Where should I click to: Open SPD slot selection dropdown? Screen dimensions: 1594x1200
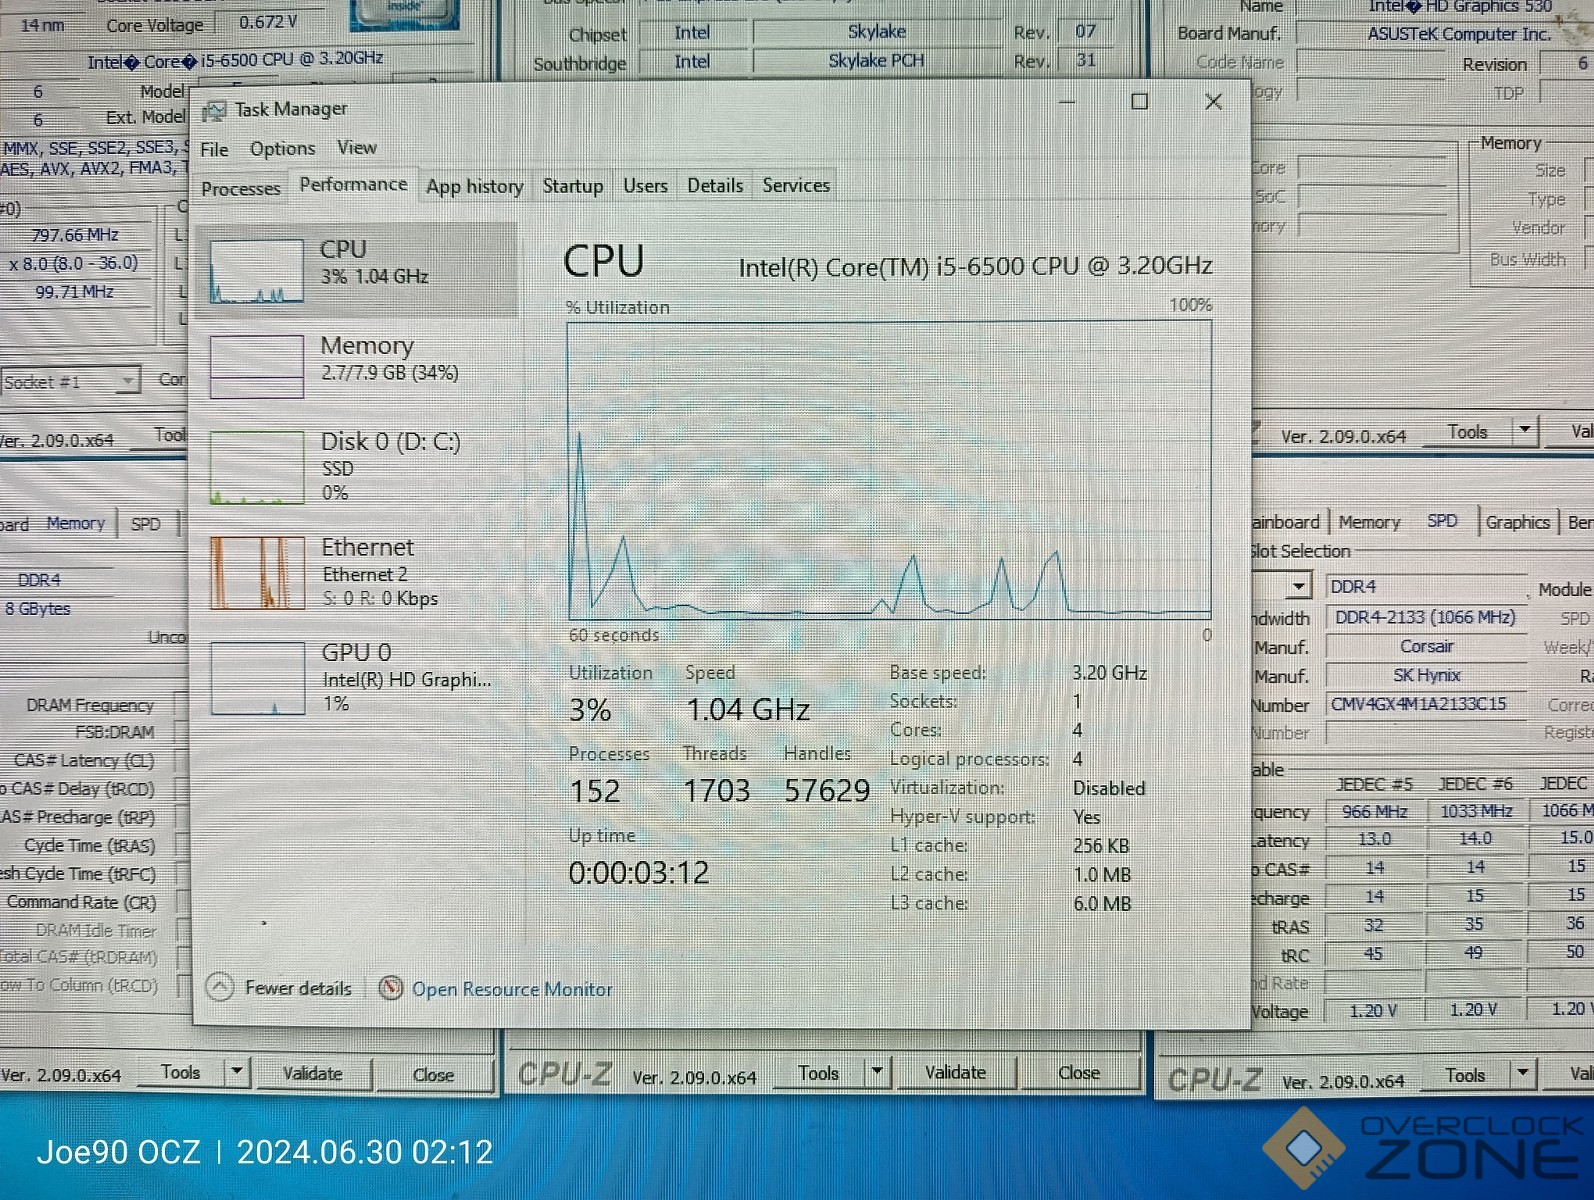click(x=1298, y=586)
